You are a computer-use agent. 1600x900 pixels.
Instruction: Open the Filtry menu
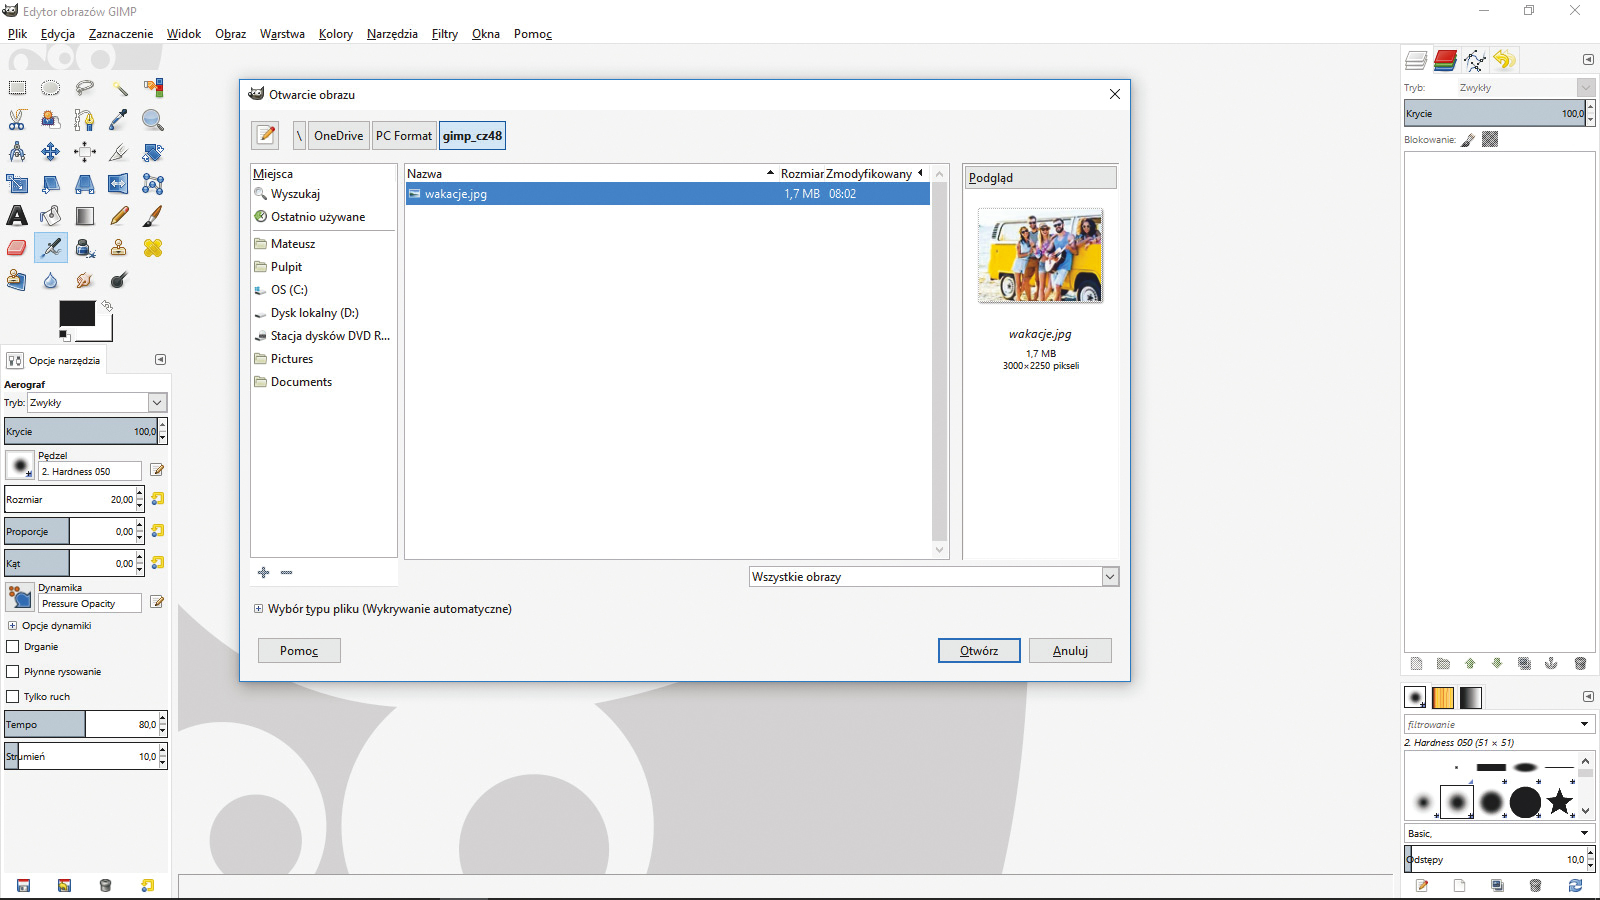tap(444, 34)
